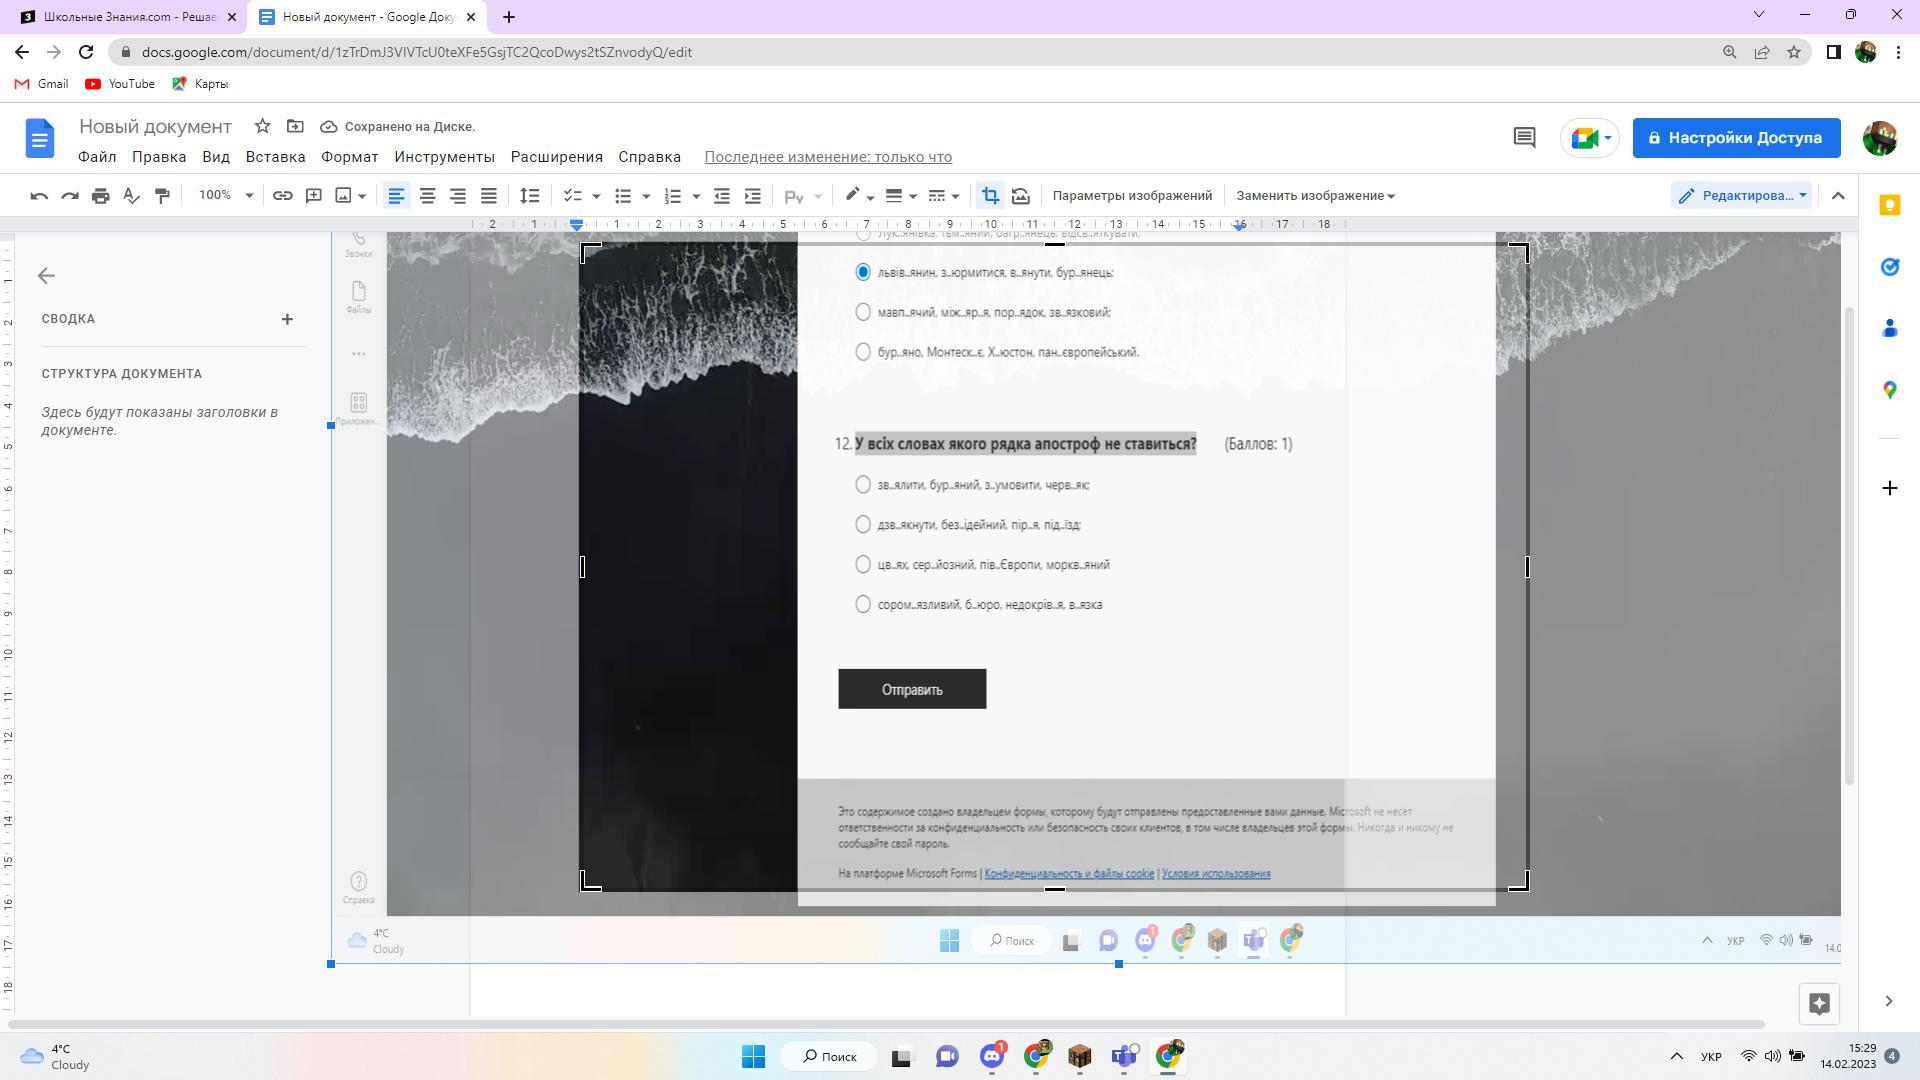Reset the image with toolbar icon
The width and height of the screenshot is (1920, 1080).
[1021, 196]
